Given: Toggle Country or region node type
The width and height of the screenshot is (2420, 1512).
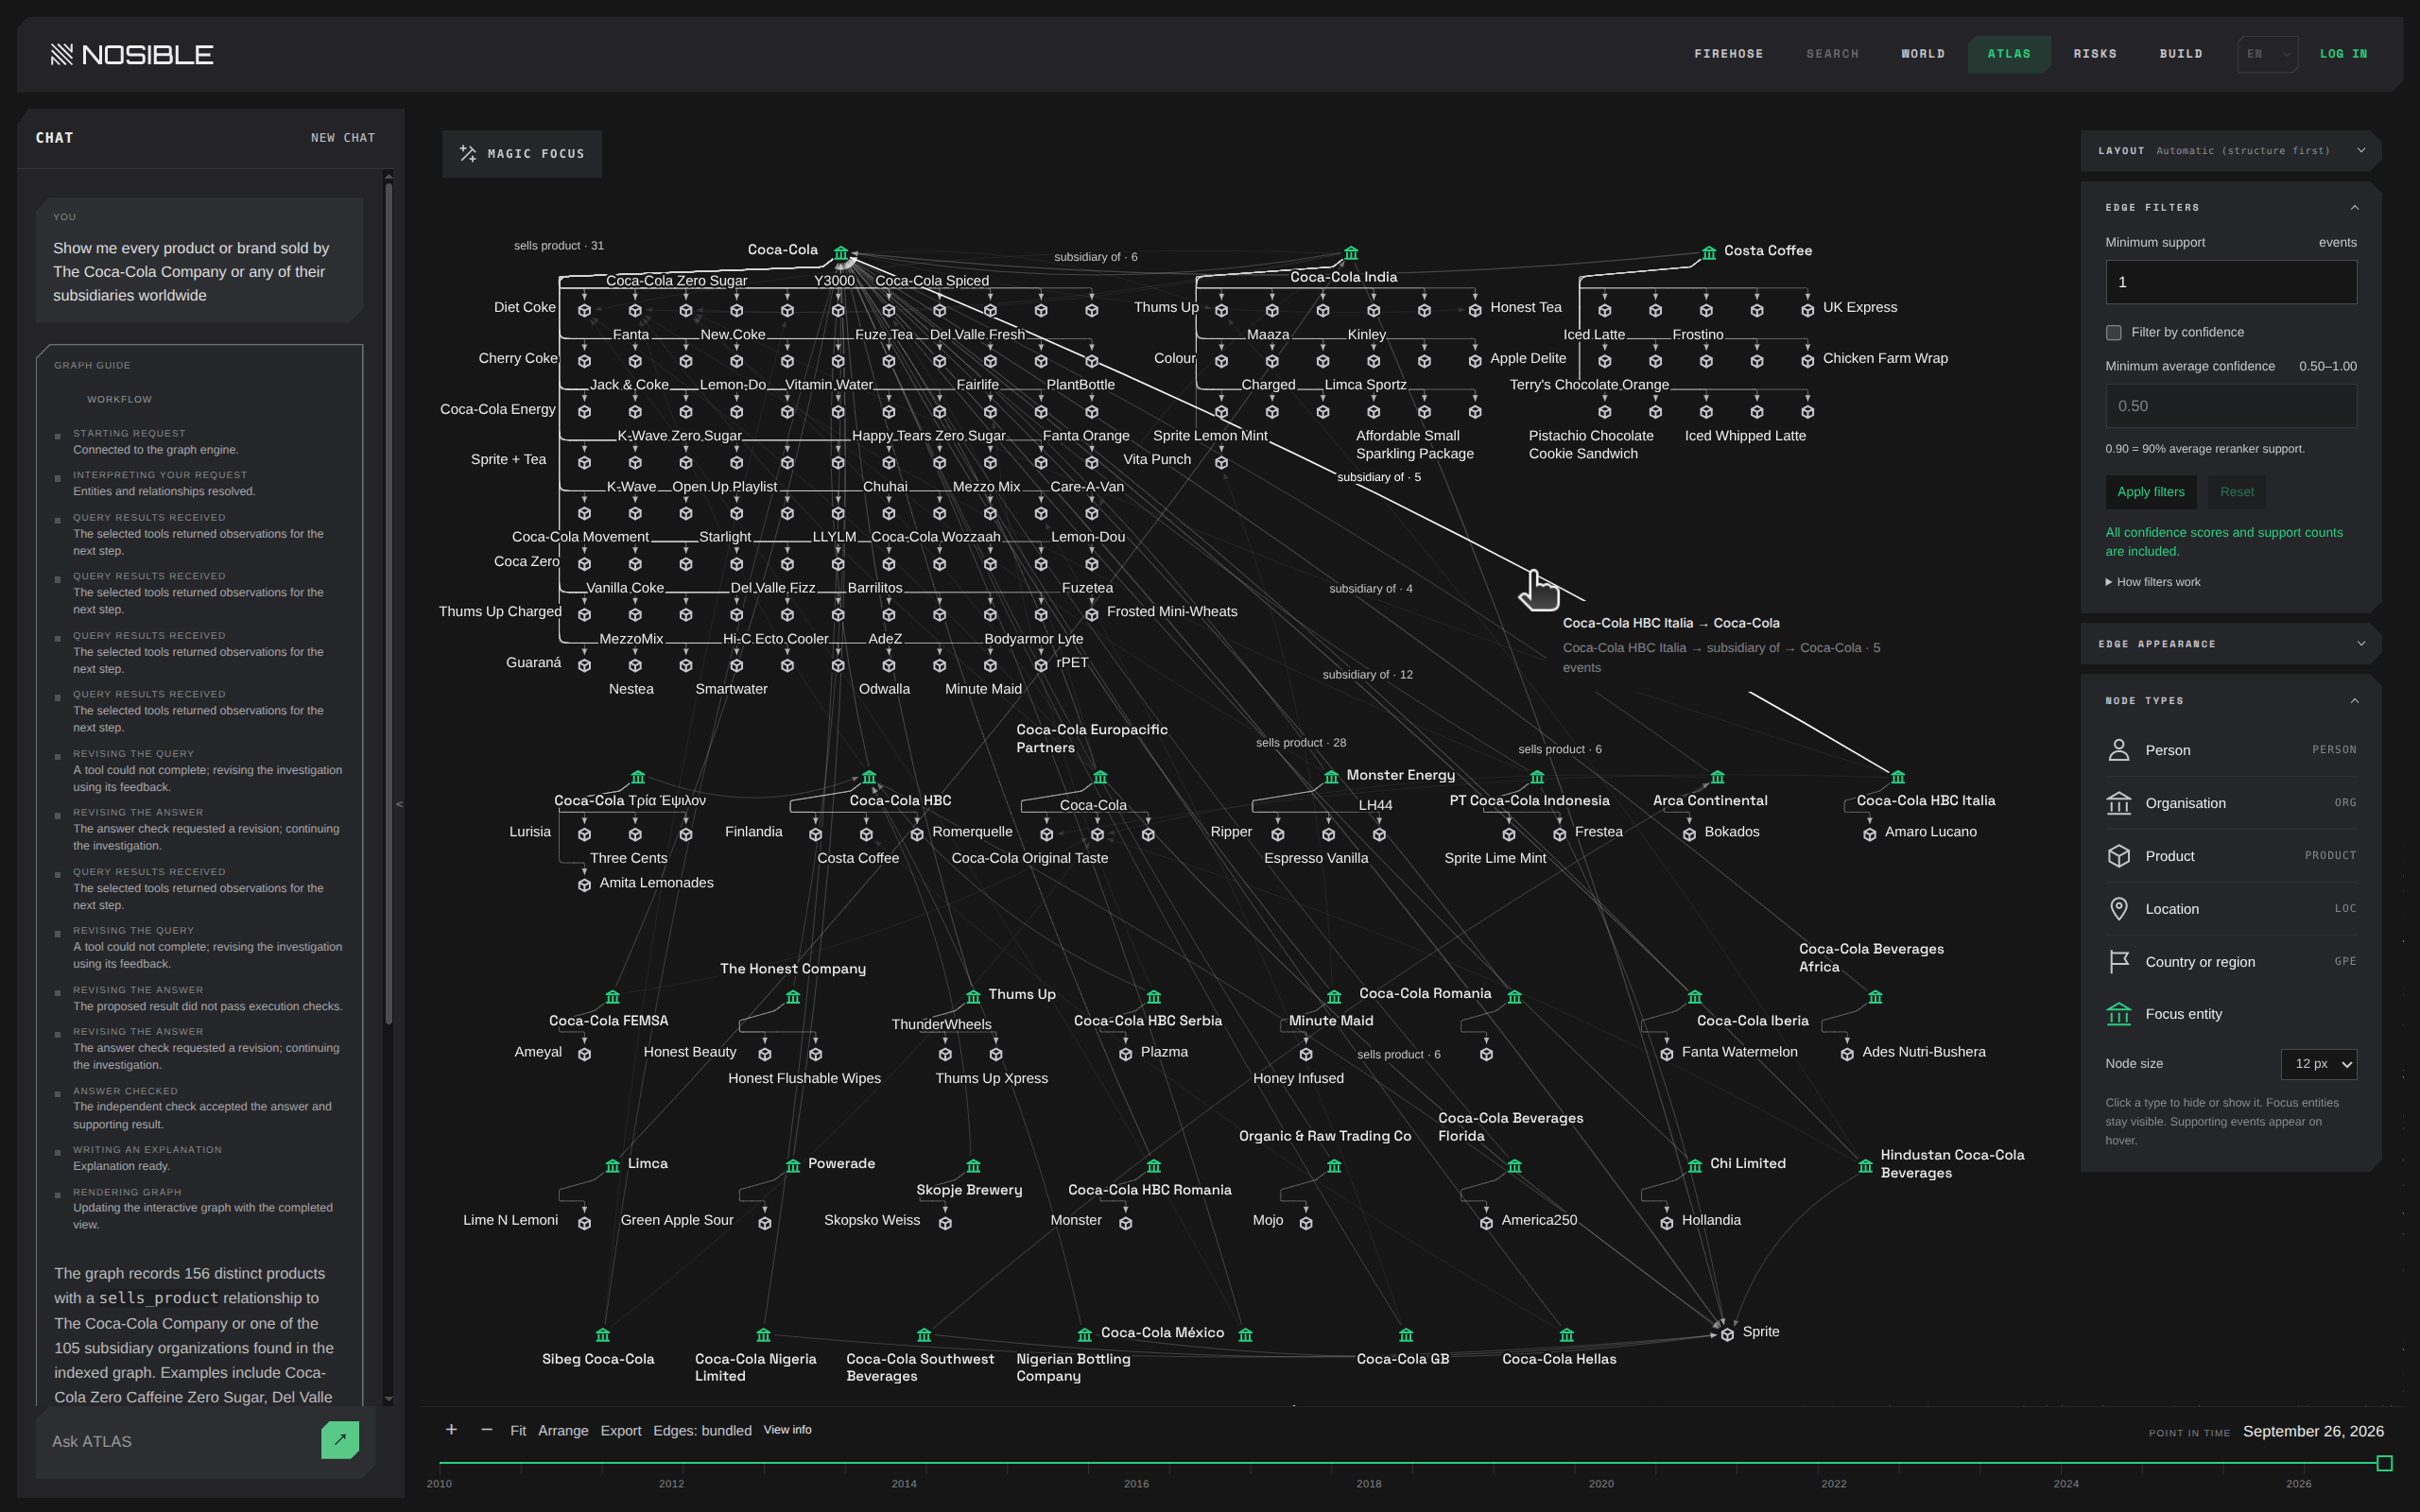Looking at the screenshot, I should pos(2231,962).
